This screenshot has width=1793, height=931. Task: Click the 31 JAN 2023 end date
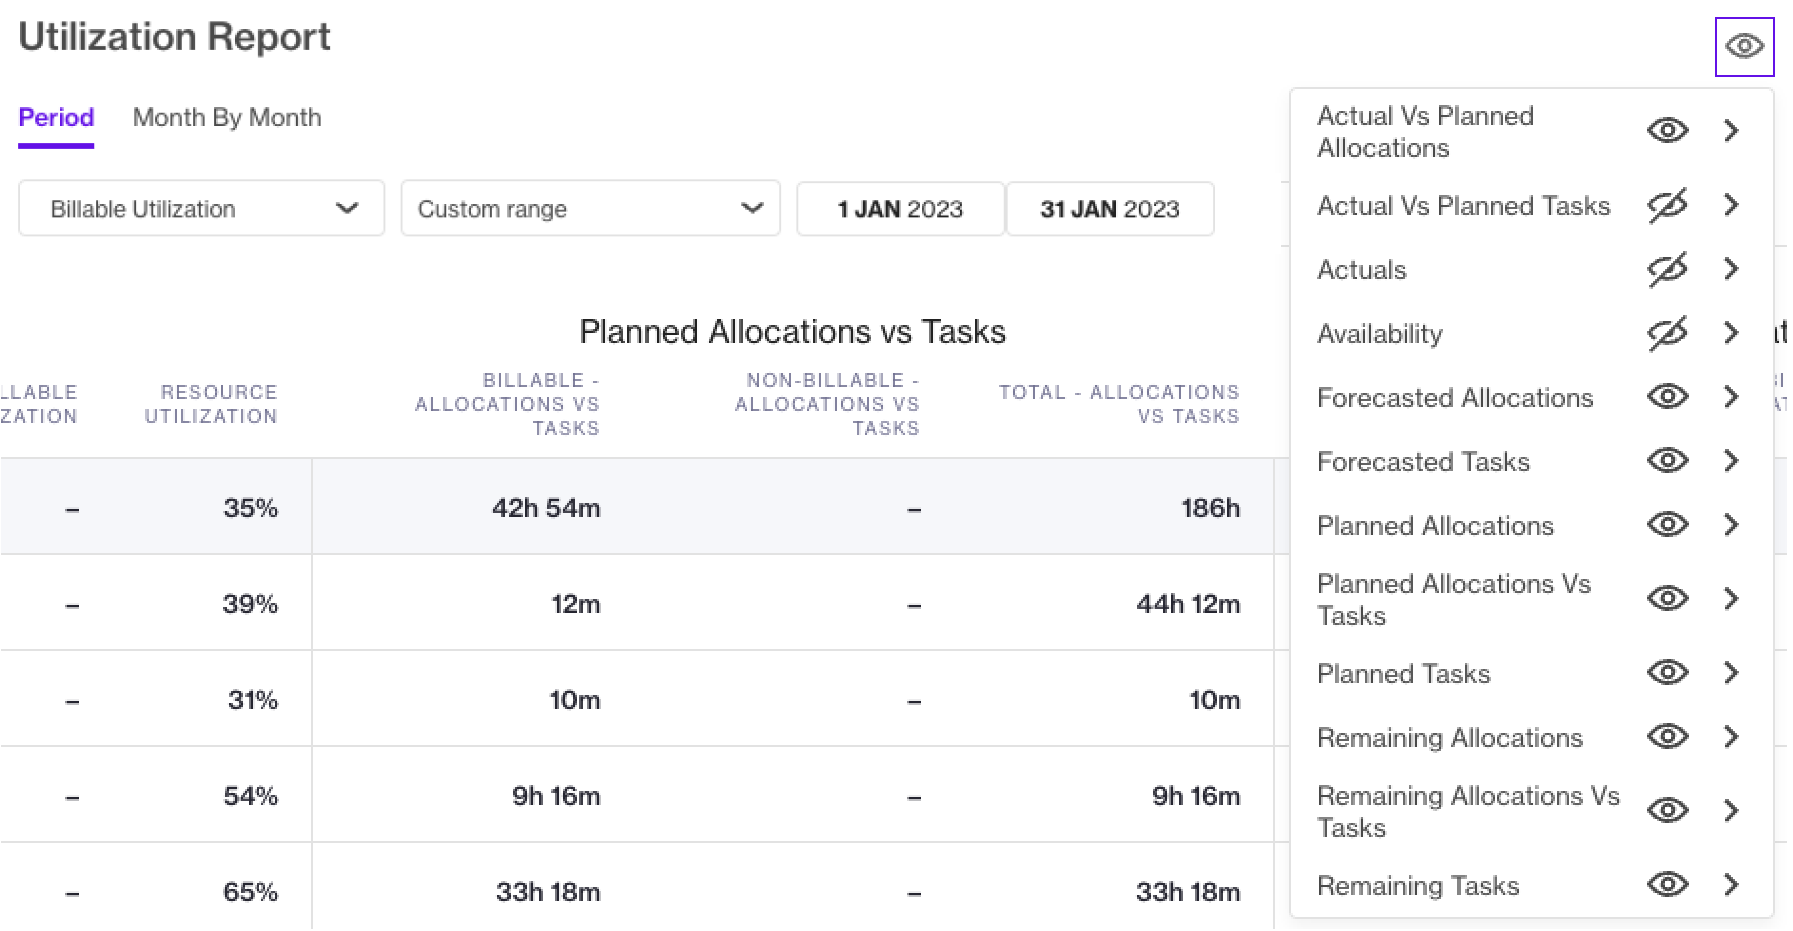(x=1109, y=209)
